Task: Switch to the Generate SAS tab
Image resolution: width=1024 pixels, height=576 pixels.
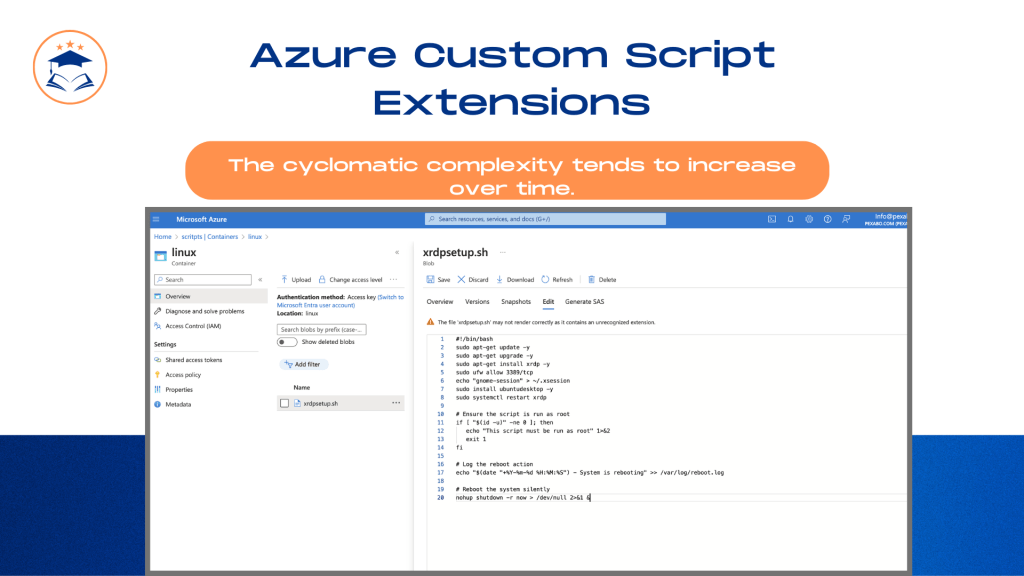Action: [584, 302]
